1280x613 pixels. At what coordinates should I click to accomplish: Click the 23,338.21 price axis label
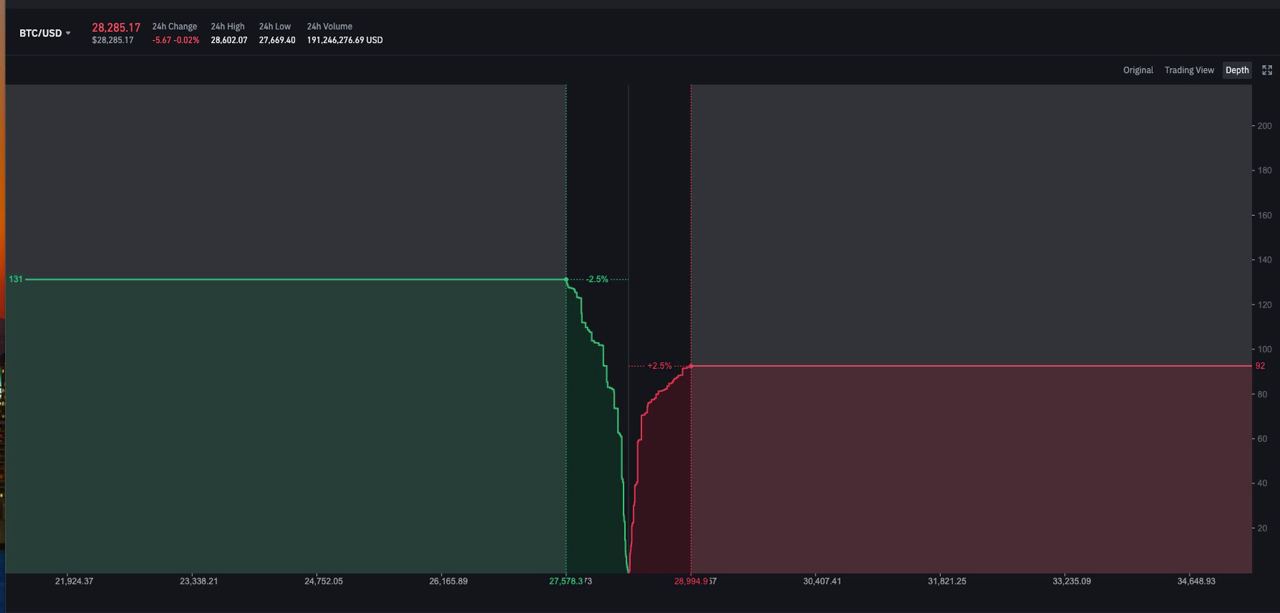(x=198, y=581)
